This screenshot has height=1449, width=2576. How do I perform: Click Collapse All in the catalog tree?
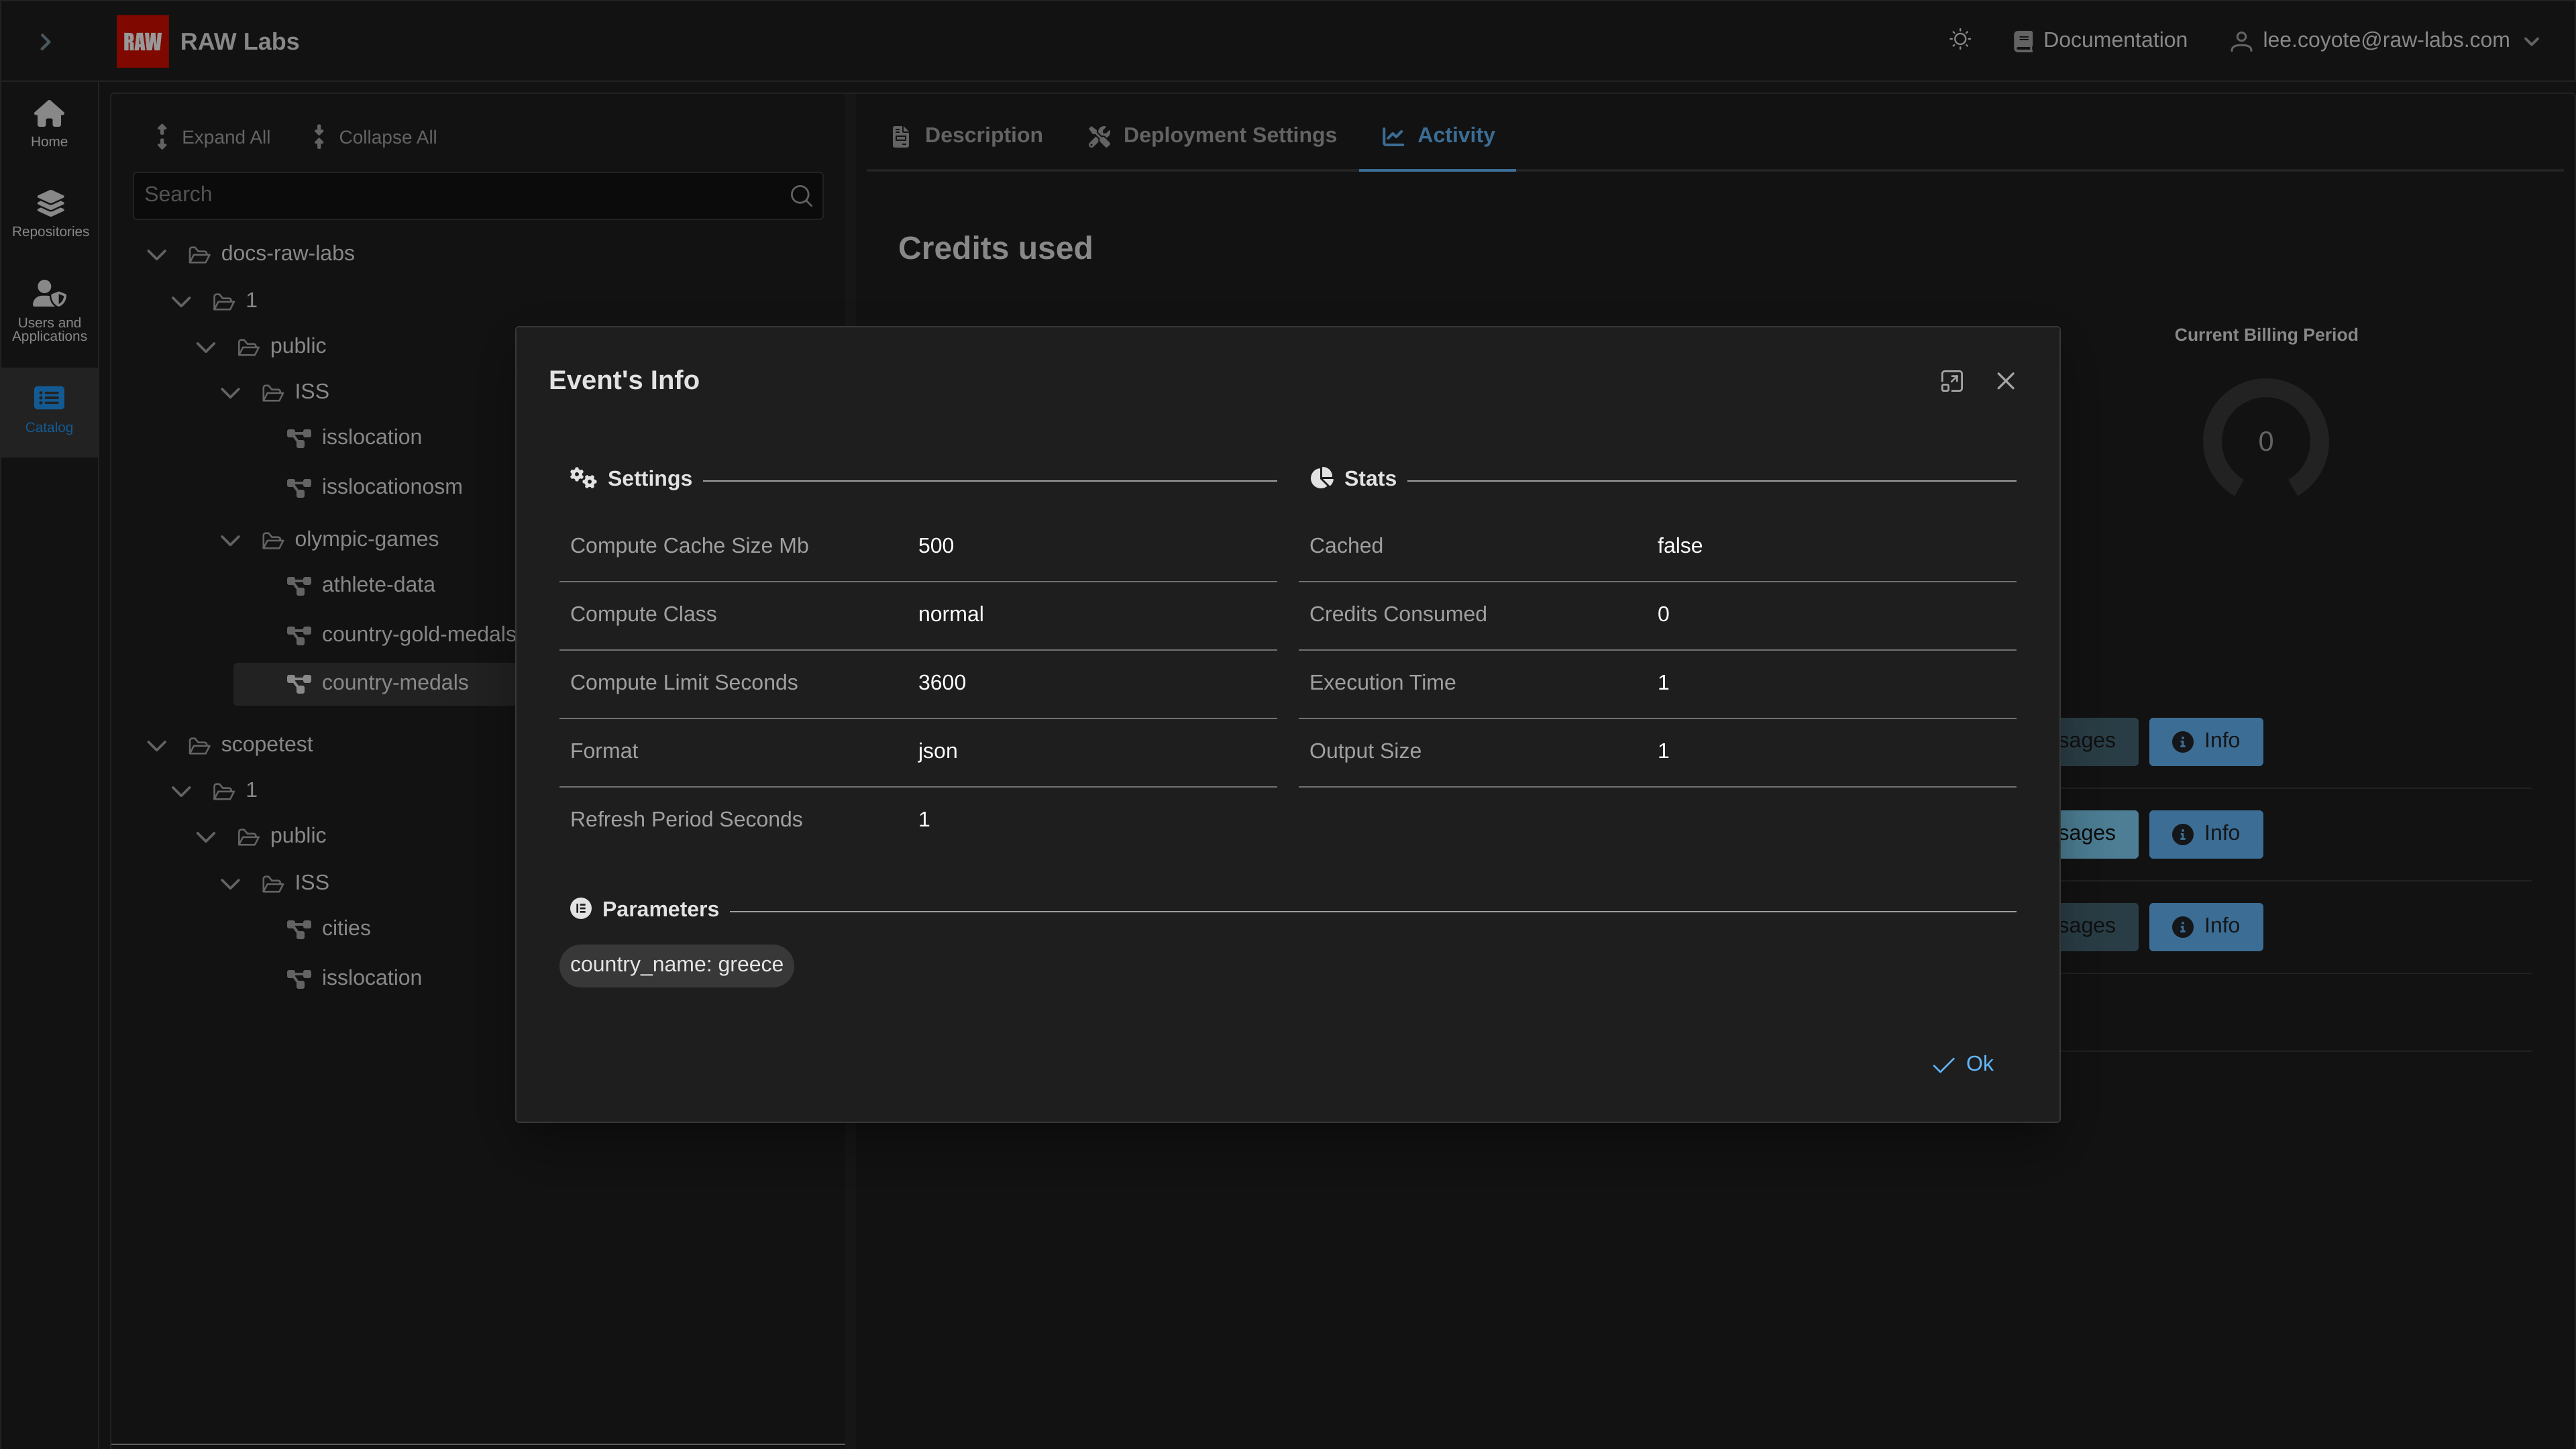click(375, 137)
